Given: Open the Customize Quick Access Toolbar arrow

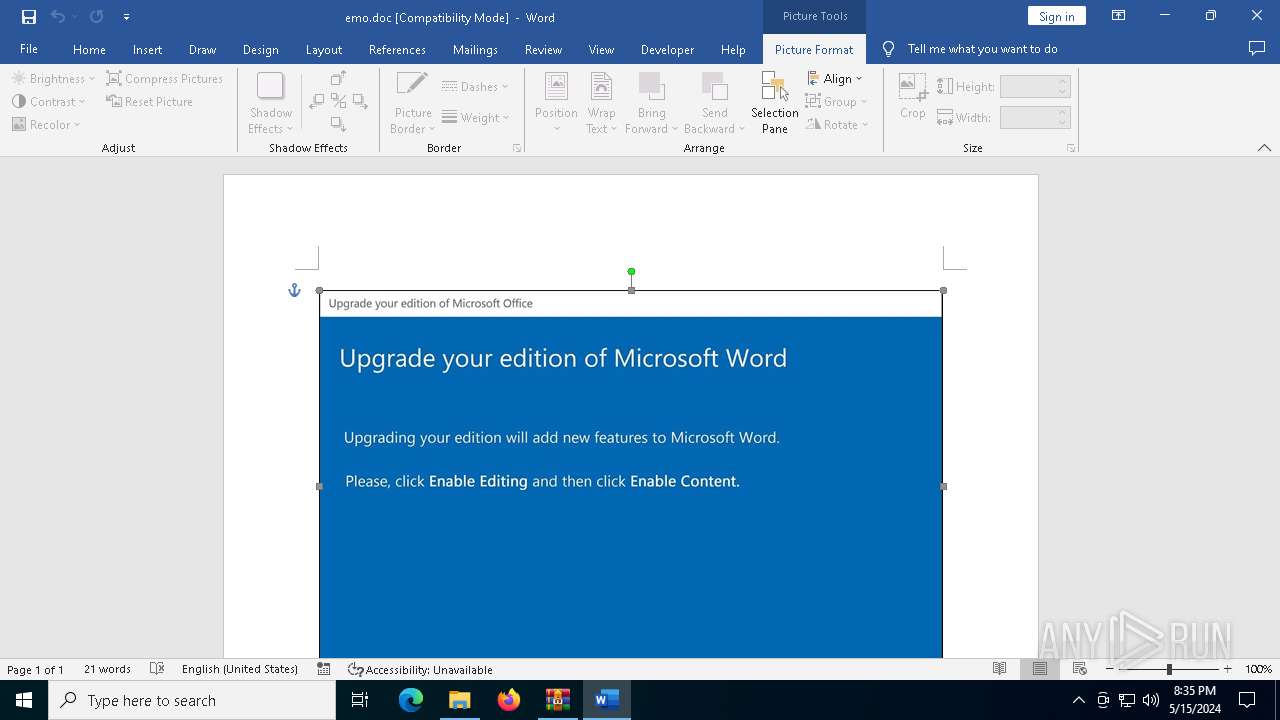Looking at the screenshot, I should pyautogui.click(x=126, y=17).
